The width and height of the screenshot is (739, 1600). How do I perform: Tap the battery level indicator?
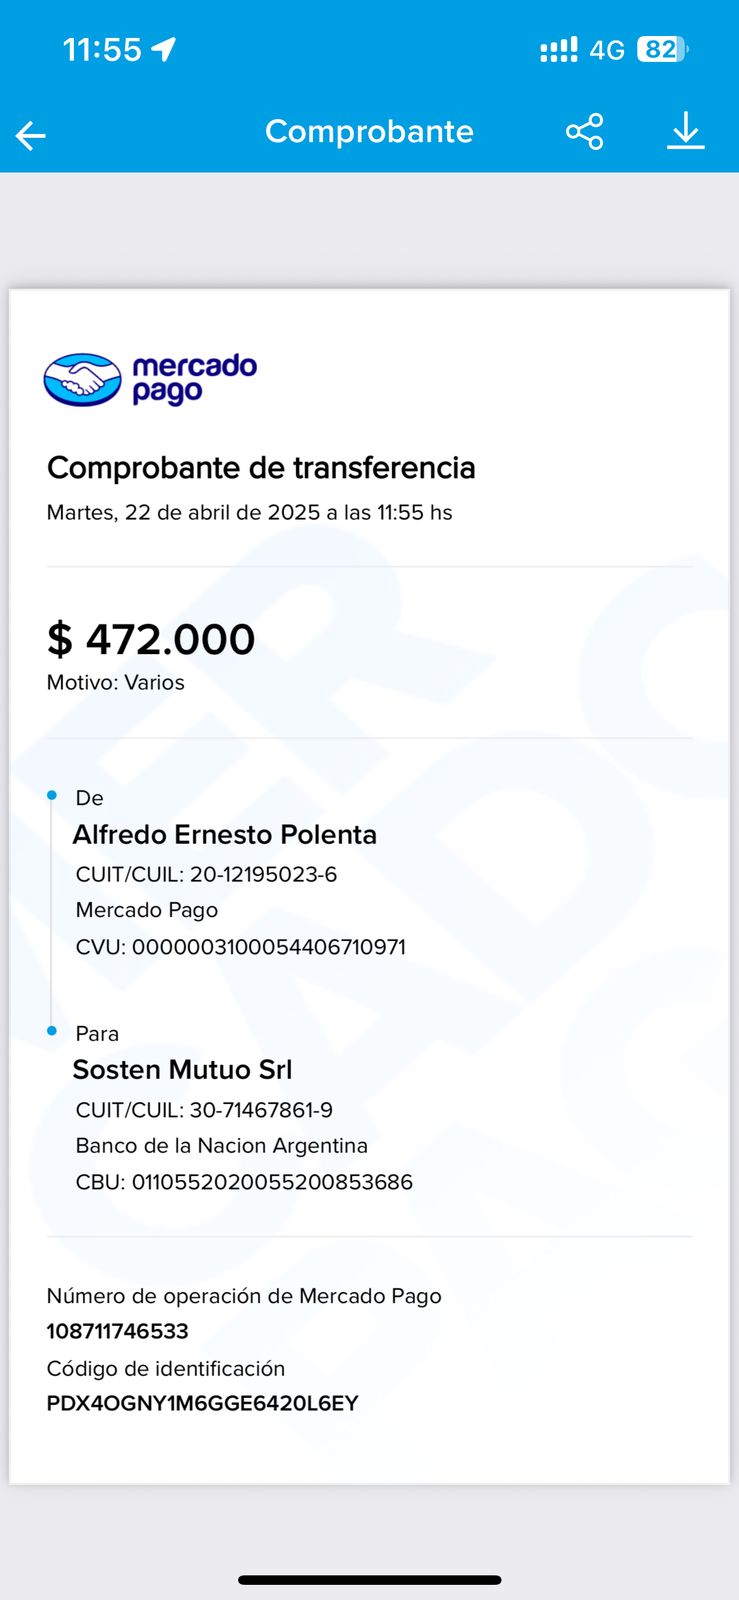point(661,49)
